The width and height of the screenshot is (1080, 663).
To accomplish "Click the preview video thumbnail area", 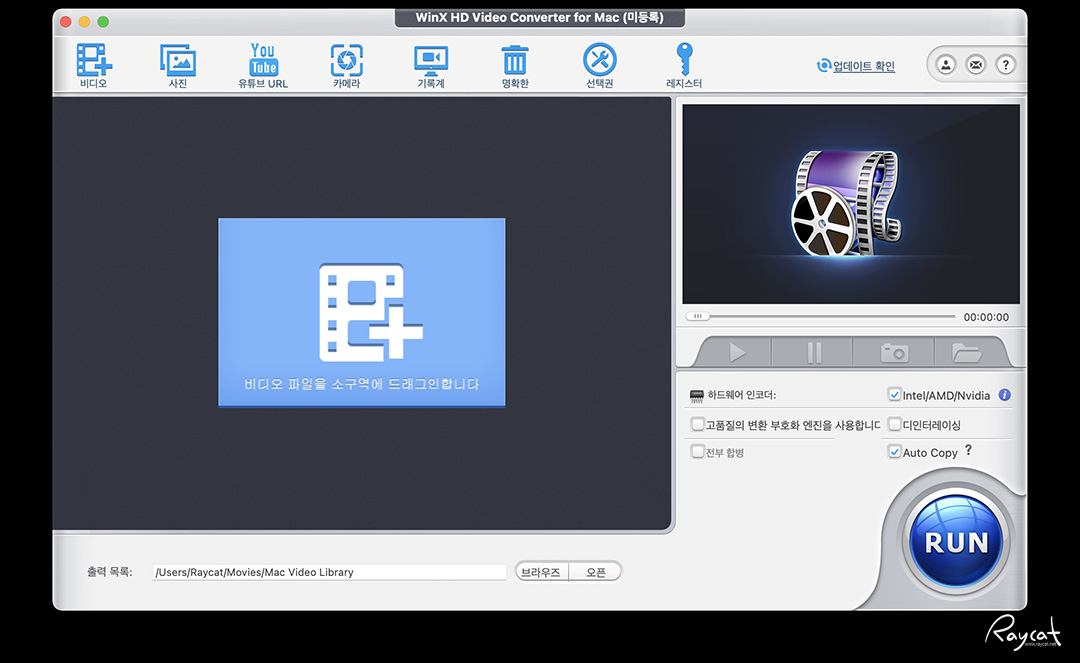I will 851,204.
